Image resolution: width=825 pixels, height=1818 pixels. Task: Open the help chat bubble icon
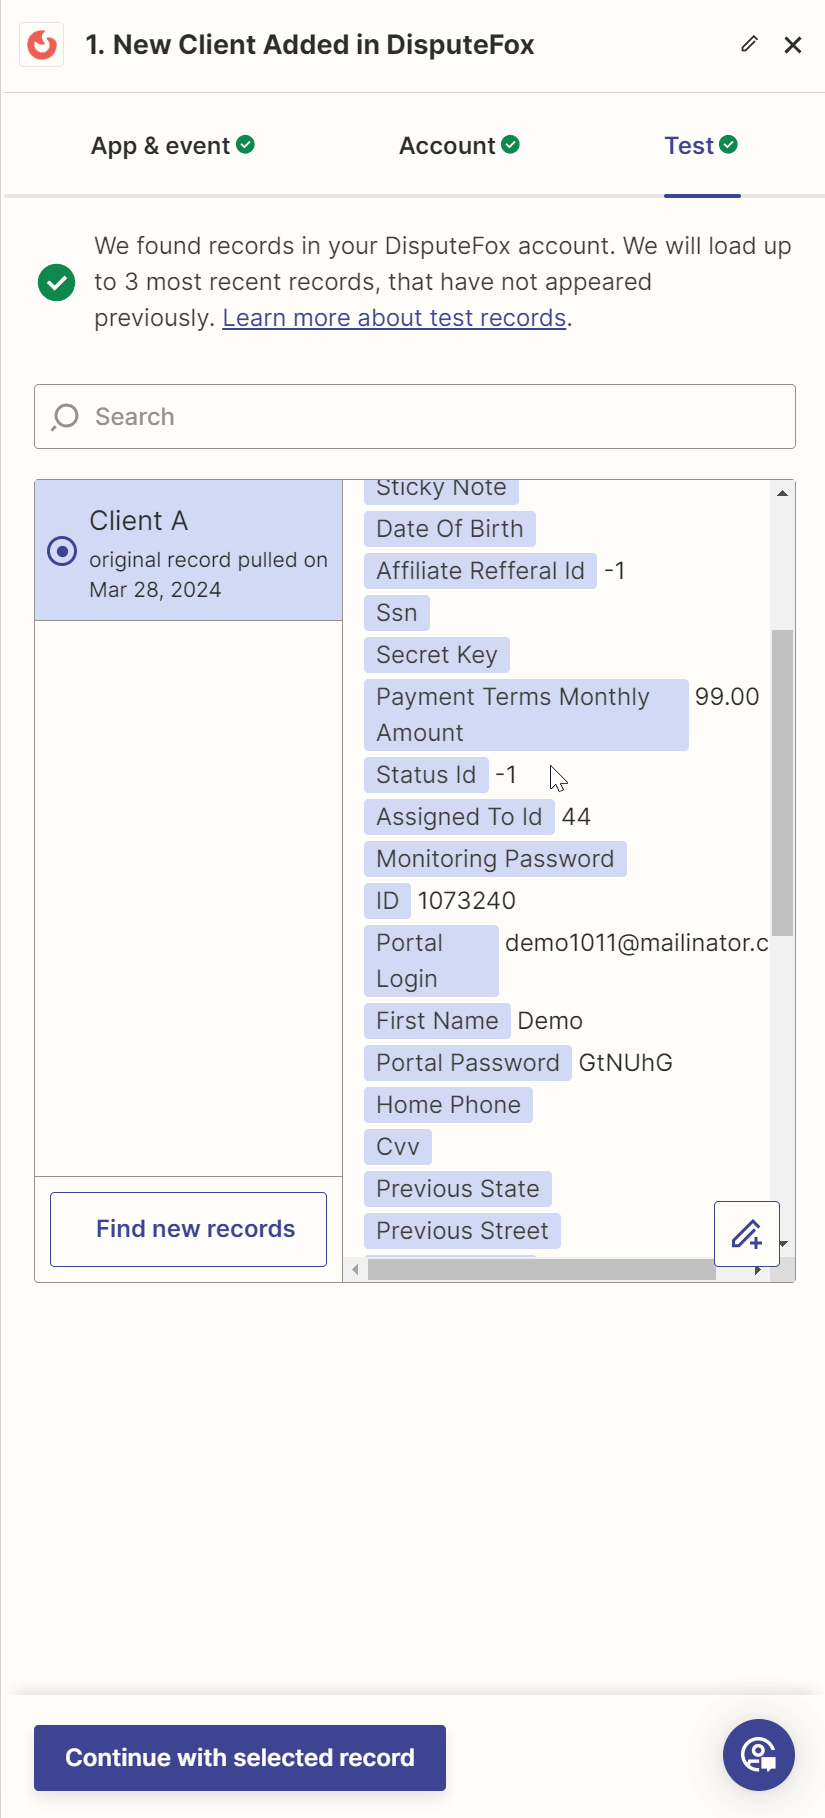(758, 1755)
